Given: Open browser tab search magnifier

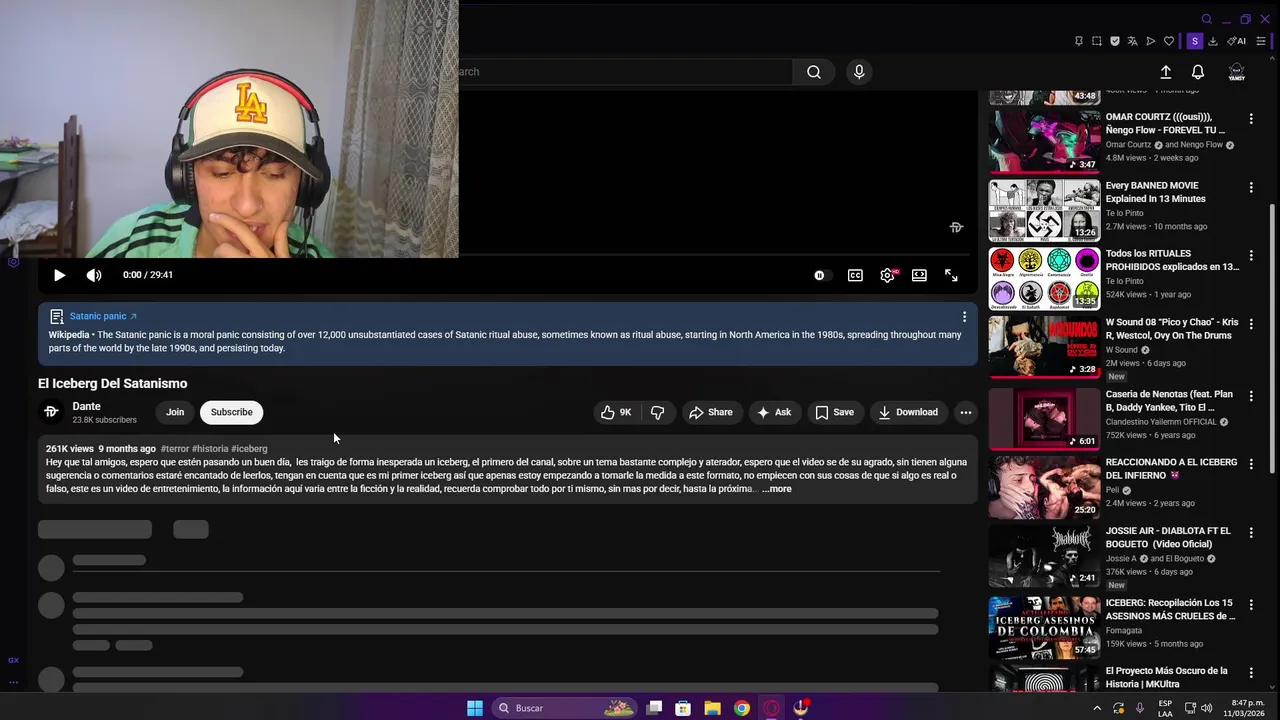Looking at the screenshot, I should (1207, 19).
